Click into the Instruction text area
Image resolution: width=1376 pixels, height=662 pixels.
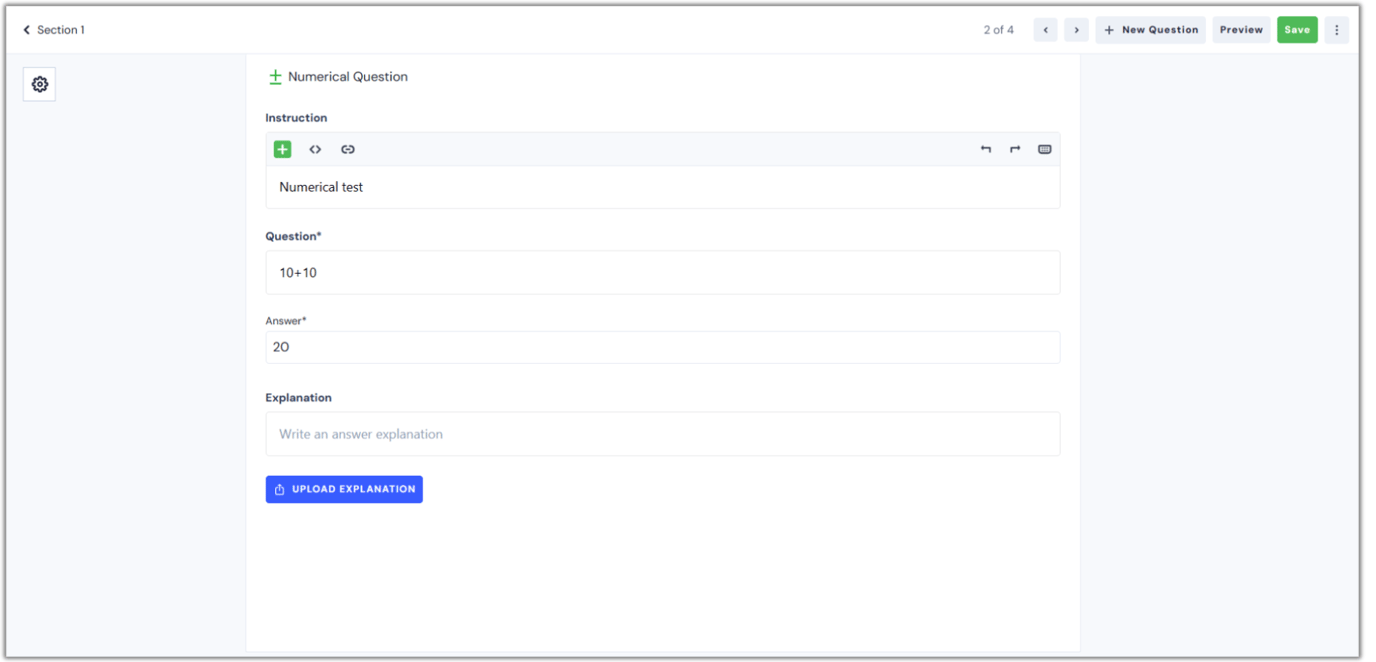point(662,187)
